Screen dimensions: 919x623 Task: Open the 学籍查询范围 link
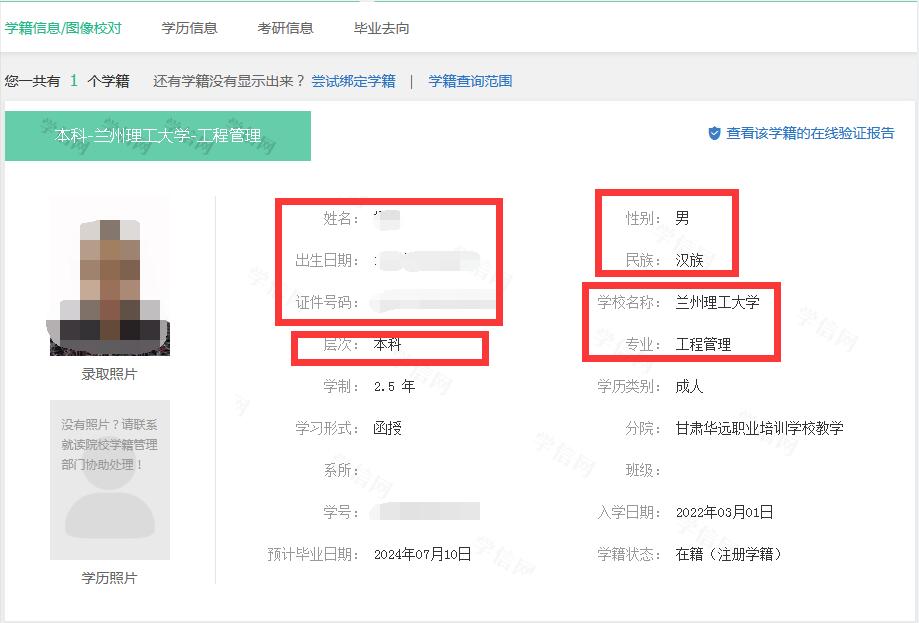tap(470, 81)
